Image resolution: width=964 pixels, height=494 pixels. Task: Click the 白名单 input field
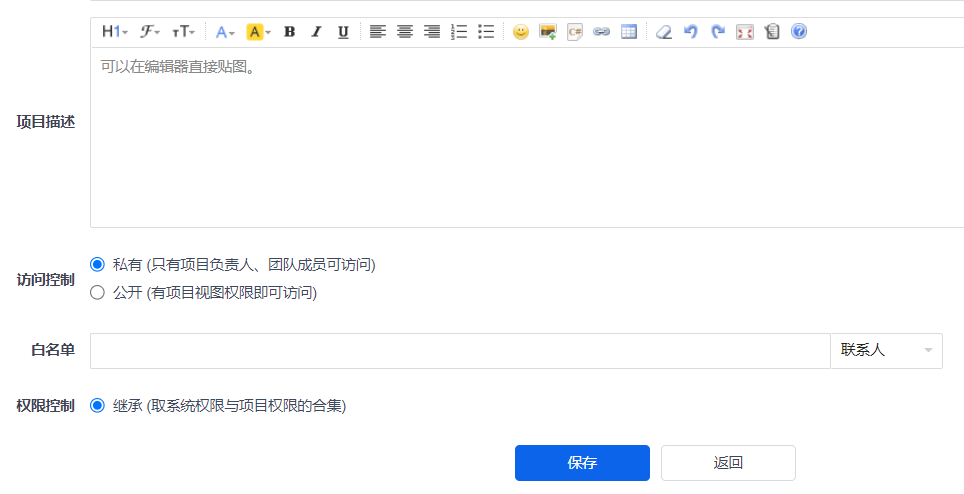(460, 351)
